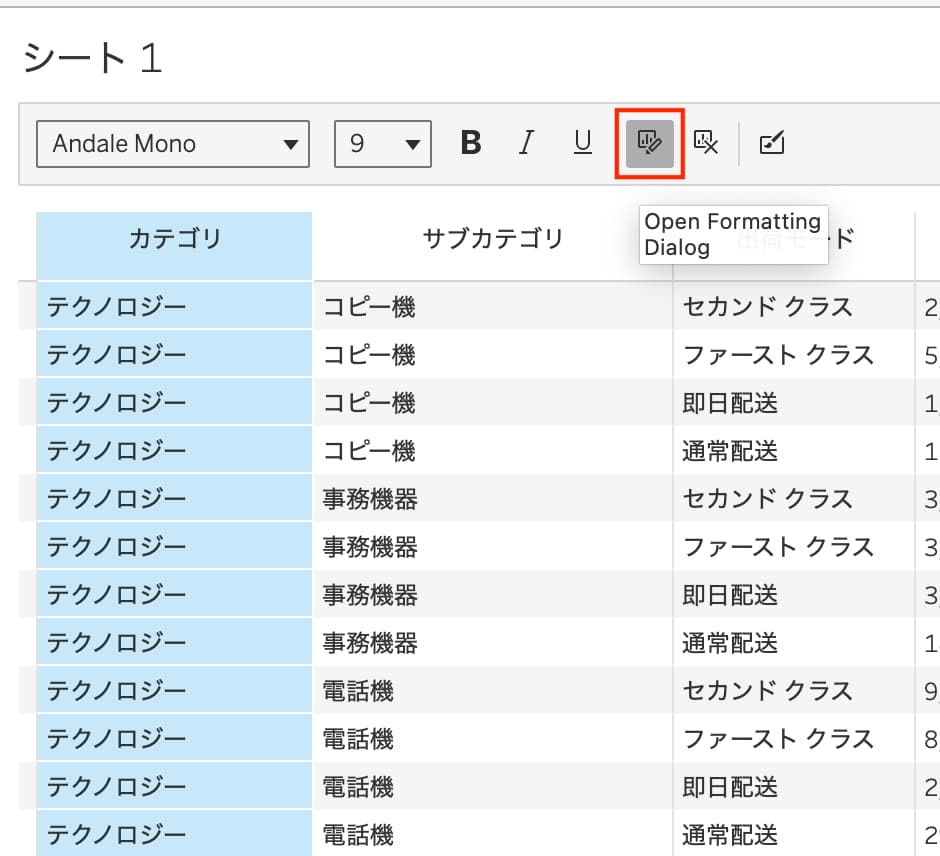
Task: Open the font size 9 dropdown
Action: pos(383,144)
